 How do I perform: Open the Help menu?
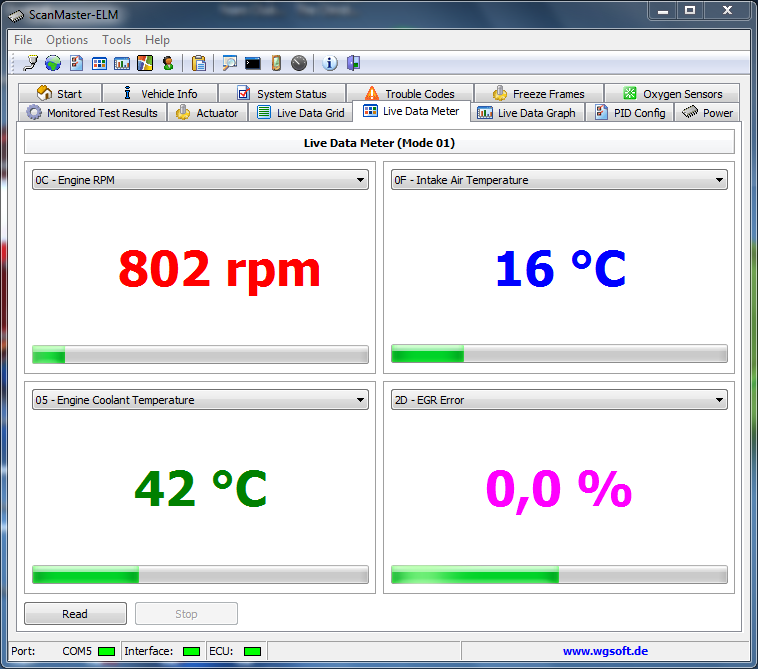(157, 40)
